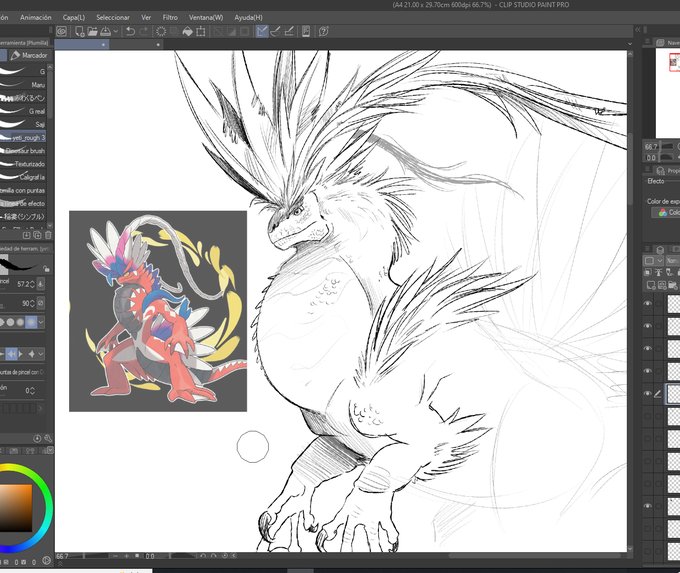680x573 pixels.
Task: Open the CLIP STUDIO launcher icon
Action: tap(62, 32)
